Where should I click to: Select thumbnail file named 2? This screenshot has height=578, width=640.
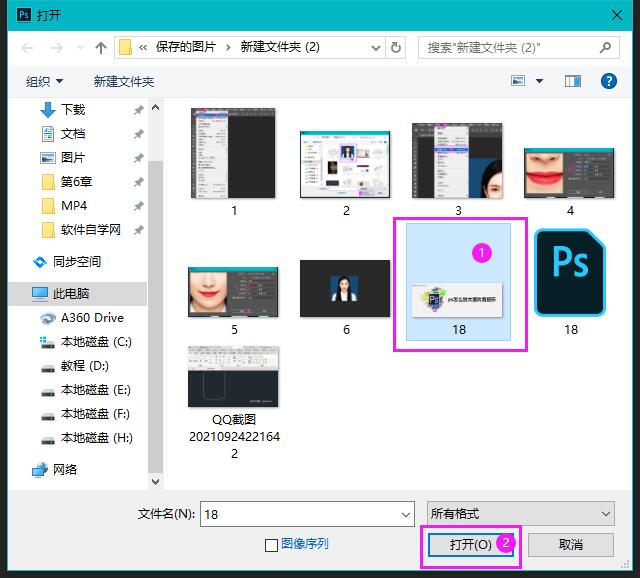pos(345,173)
